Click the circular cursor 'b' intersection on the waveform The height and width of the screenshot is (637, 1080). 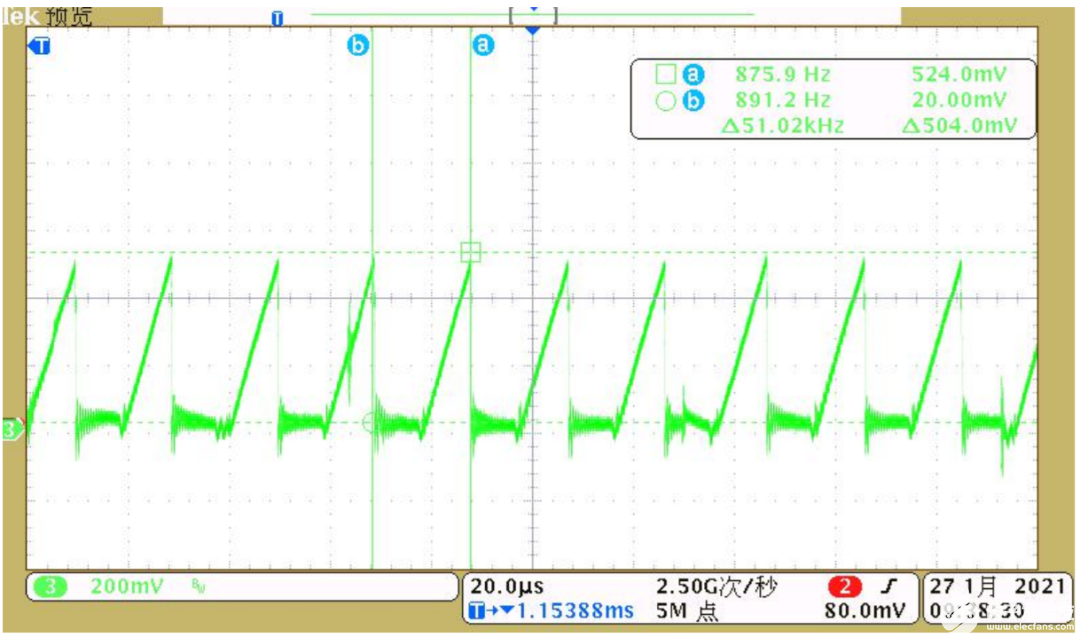(x=371, y=422)
